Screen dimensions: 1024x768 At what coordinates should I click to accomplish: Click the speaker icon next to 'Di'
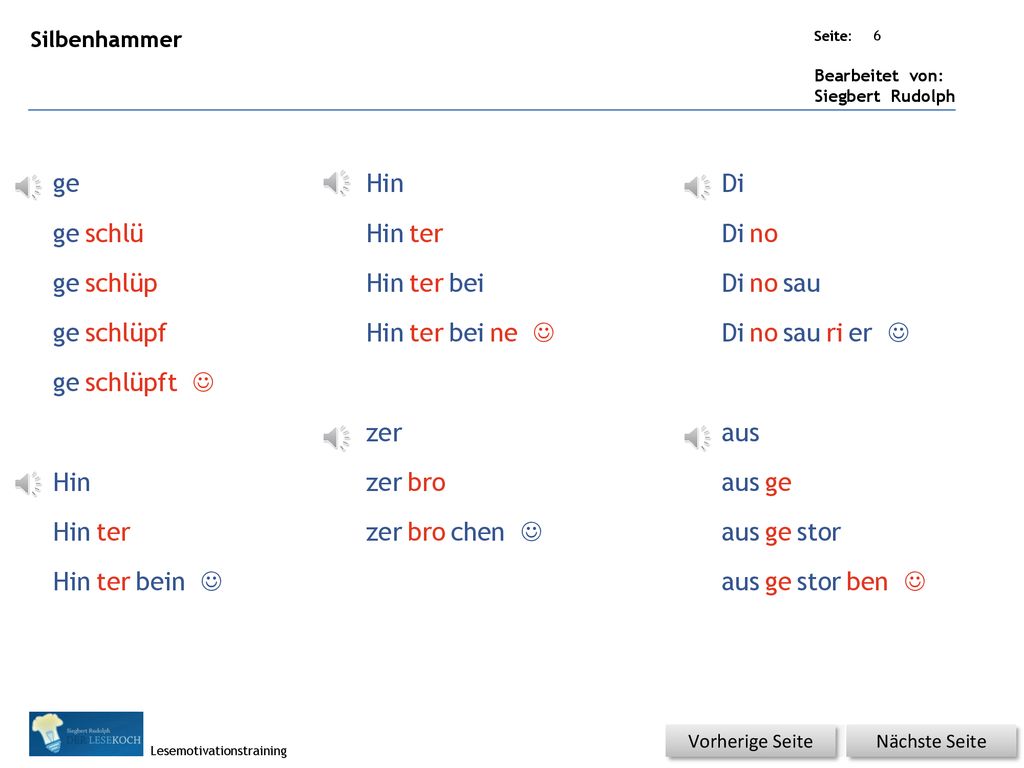click(697, 187)
